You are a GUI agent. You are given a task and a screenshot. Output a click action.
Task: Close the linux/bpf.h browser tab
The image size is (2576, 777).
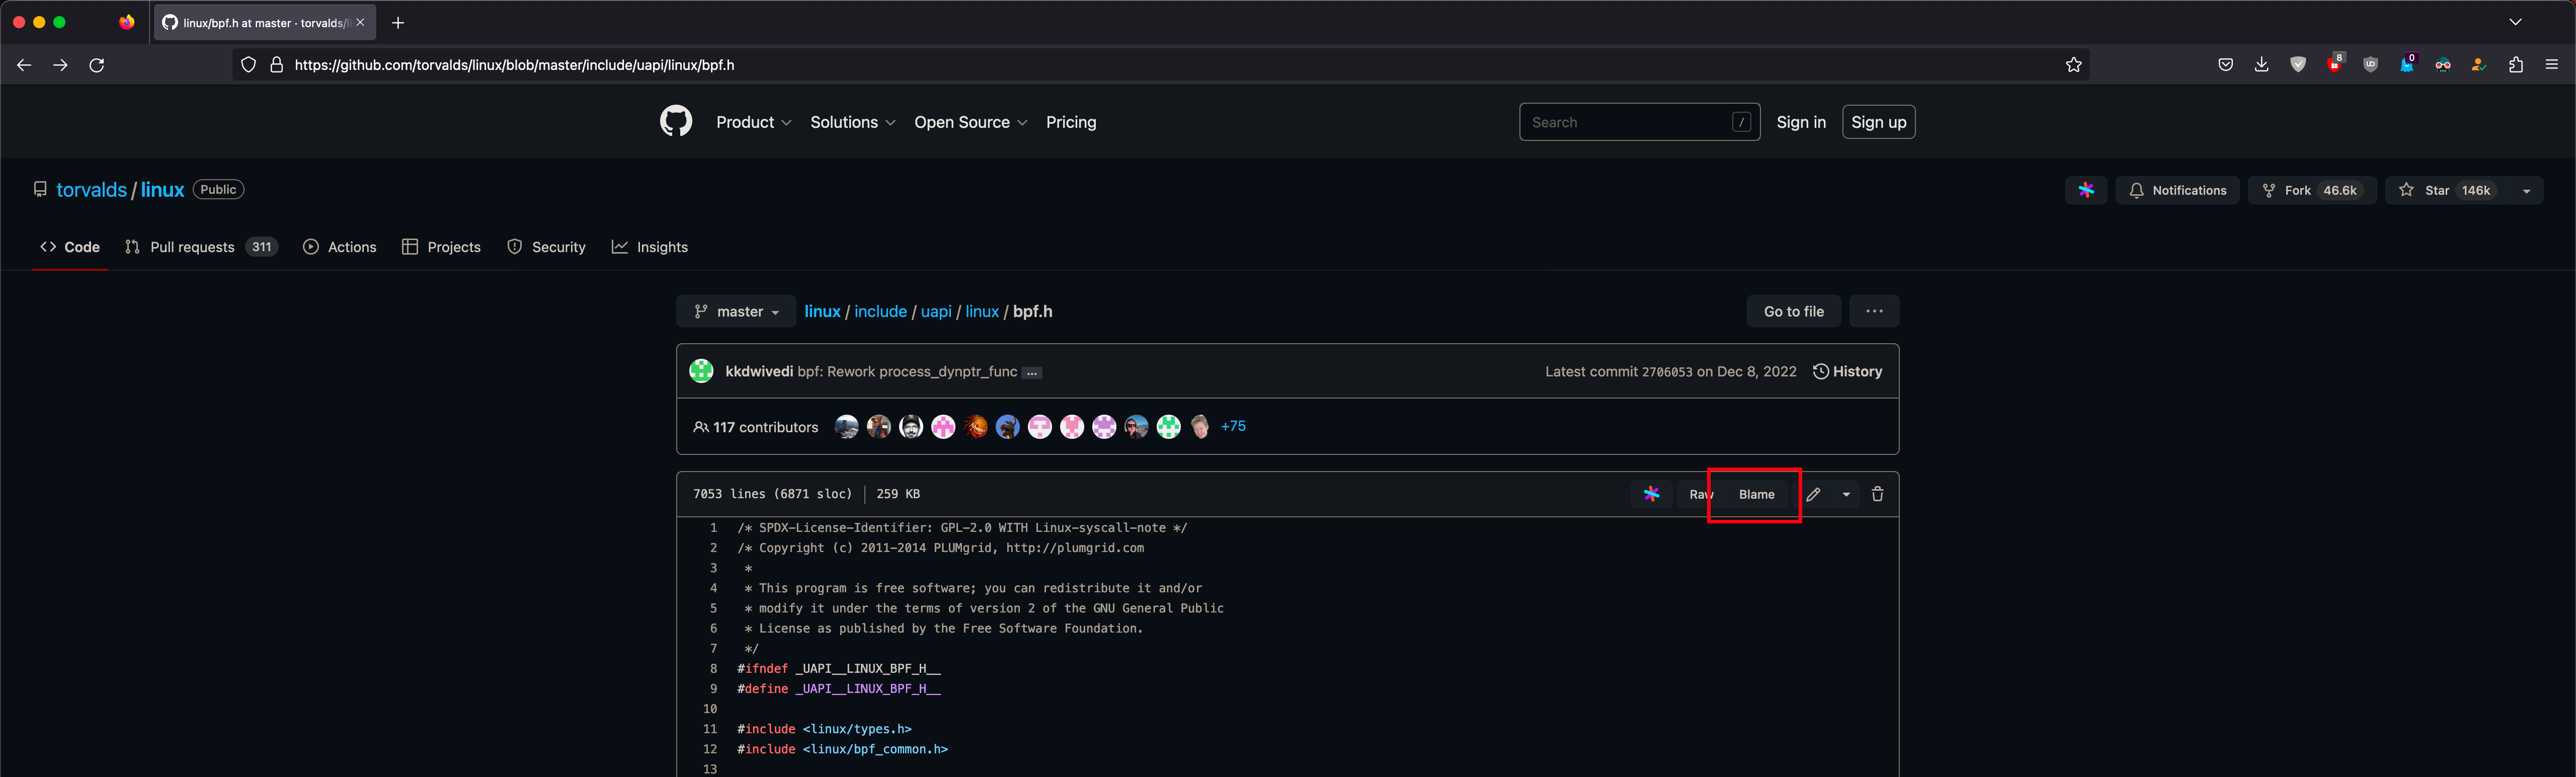tap(360, 22)
